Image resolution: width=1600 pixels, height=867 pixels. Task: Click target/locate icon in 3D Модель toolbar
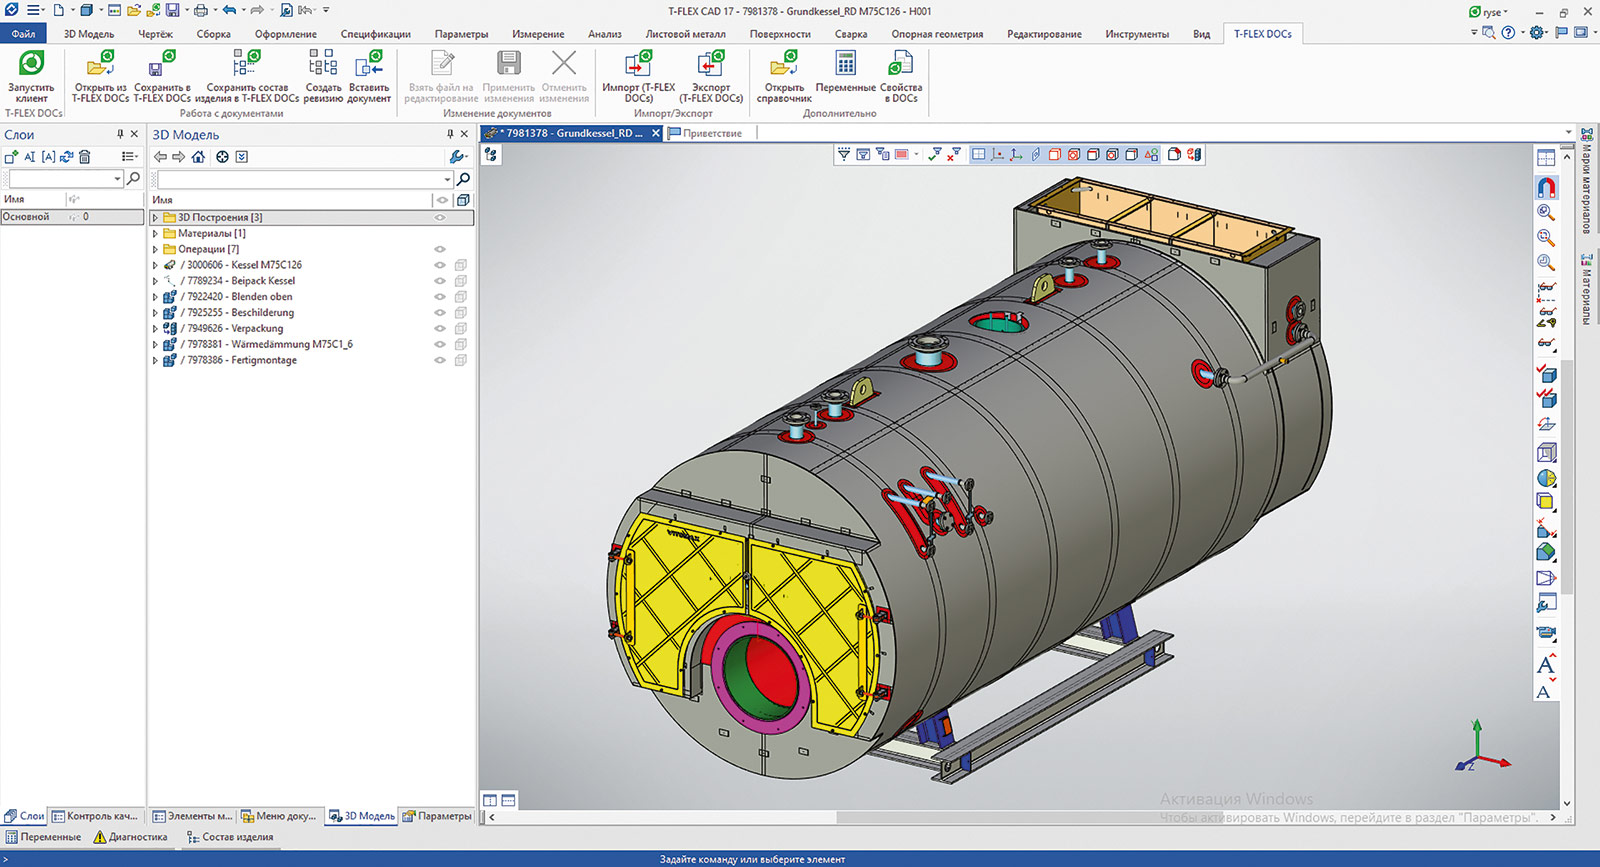pyautogui.click(x=222, y=157)
